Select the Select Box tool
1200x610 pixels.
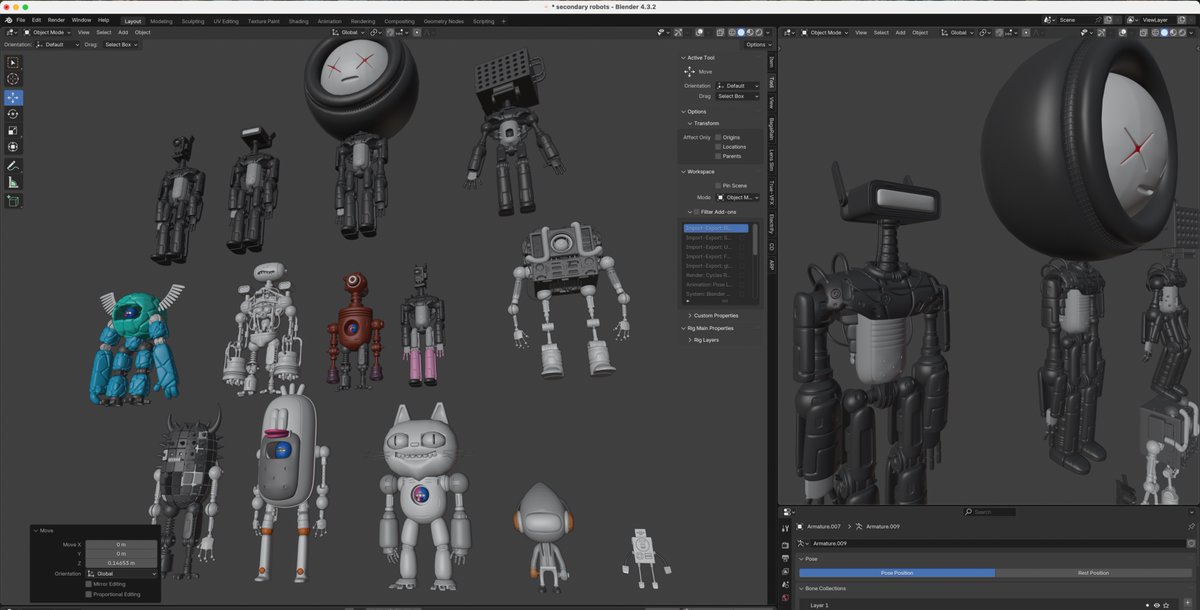[x=13, y=62]
